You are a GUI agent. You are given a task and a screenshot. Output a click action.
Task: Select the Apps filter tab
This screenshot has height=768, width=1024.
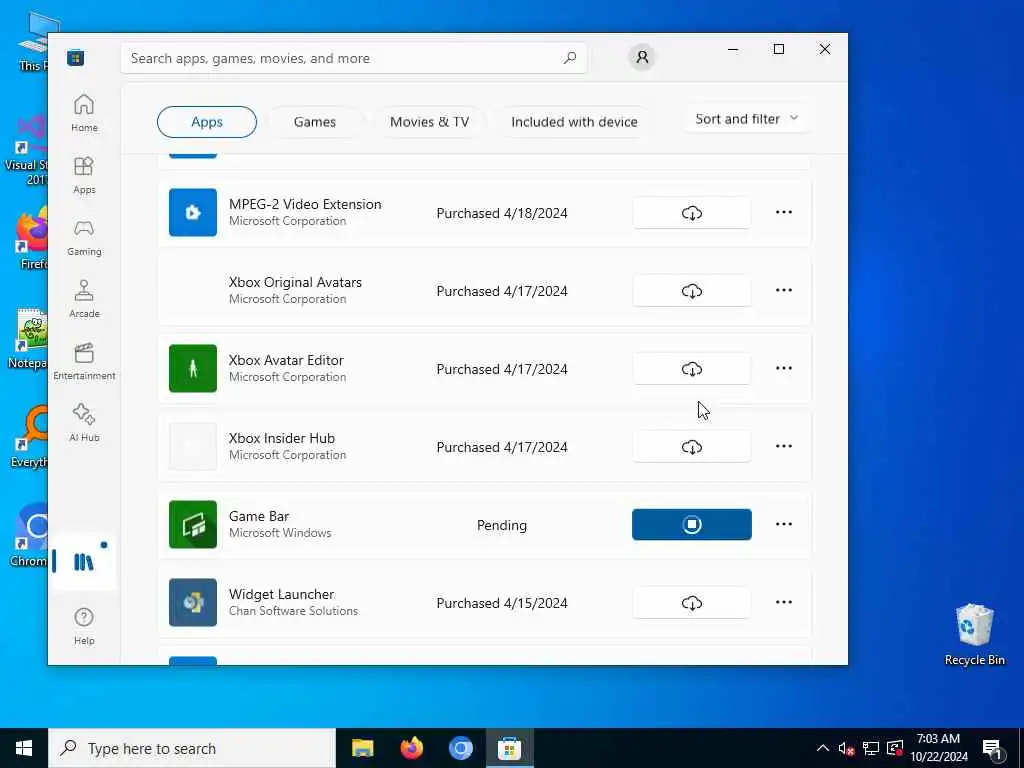pyautogui.click(x=207, y=122)
